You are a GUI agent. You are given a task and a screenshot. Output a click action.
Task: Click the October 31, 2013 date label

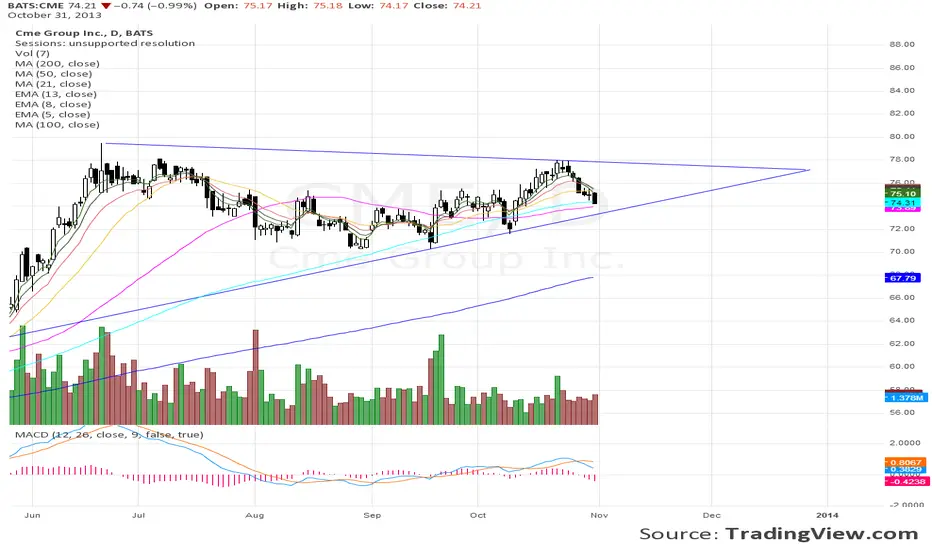(55, 15)
